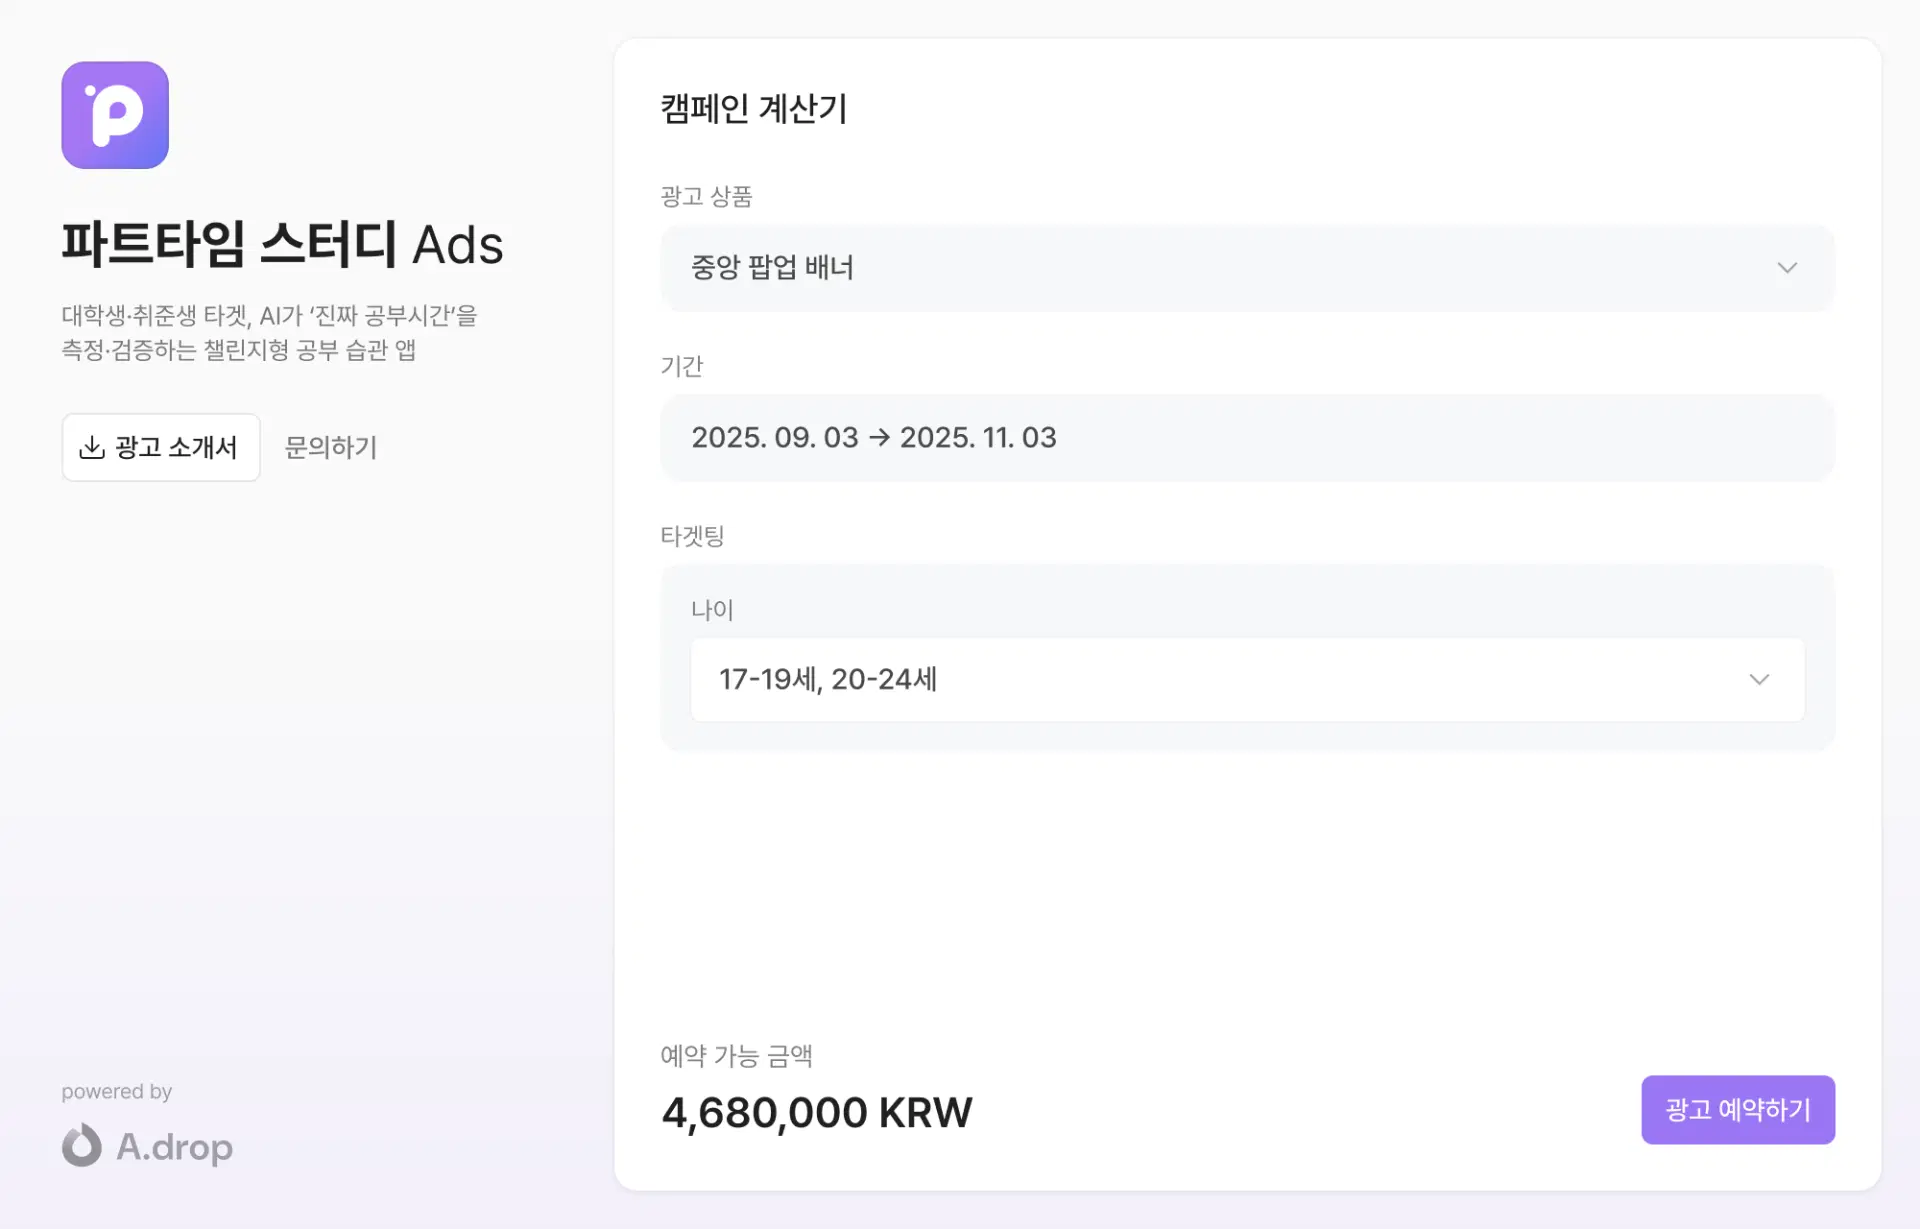Click the 4,680,000 KRW amount
1920x1229 pixels.
pos(816,1112)
